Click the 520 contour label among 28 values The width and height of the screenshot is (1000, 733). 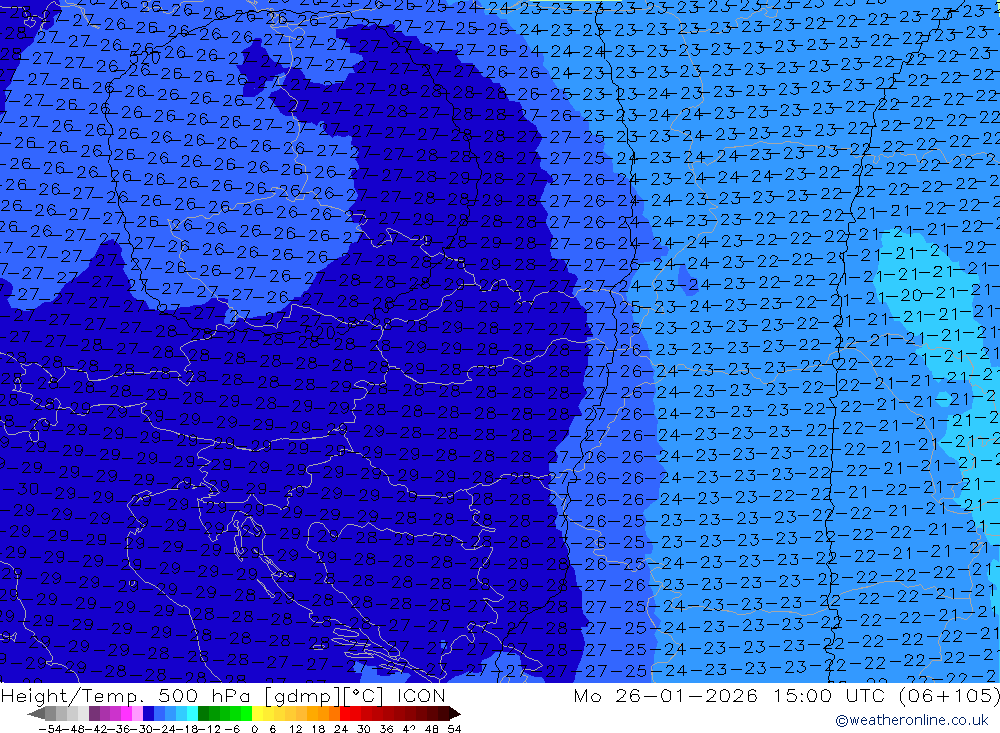click(320, 332)
